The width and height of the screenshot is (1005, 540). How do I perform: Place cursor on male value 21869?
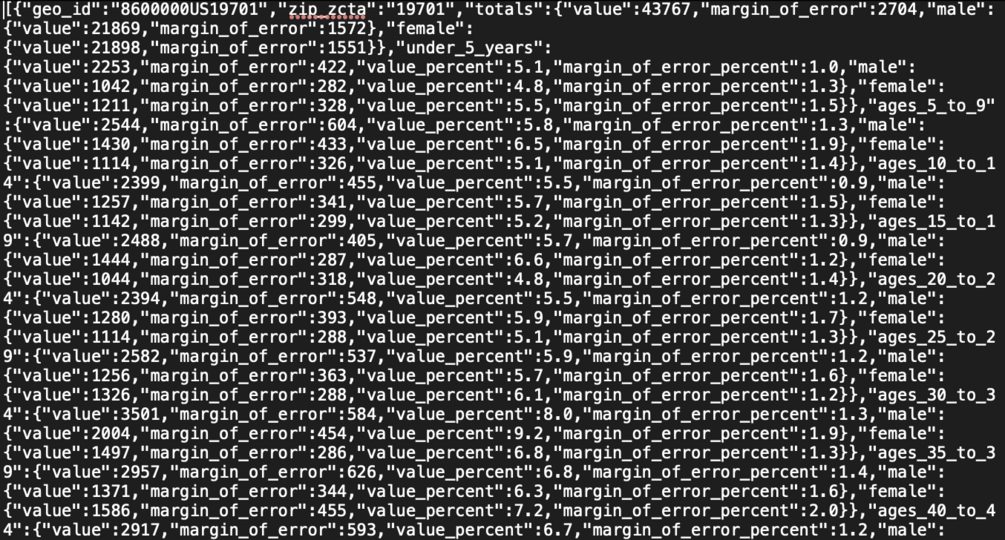click(x=113, y=29)
